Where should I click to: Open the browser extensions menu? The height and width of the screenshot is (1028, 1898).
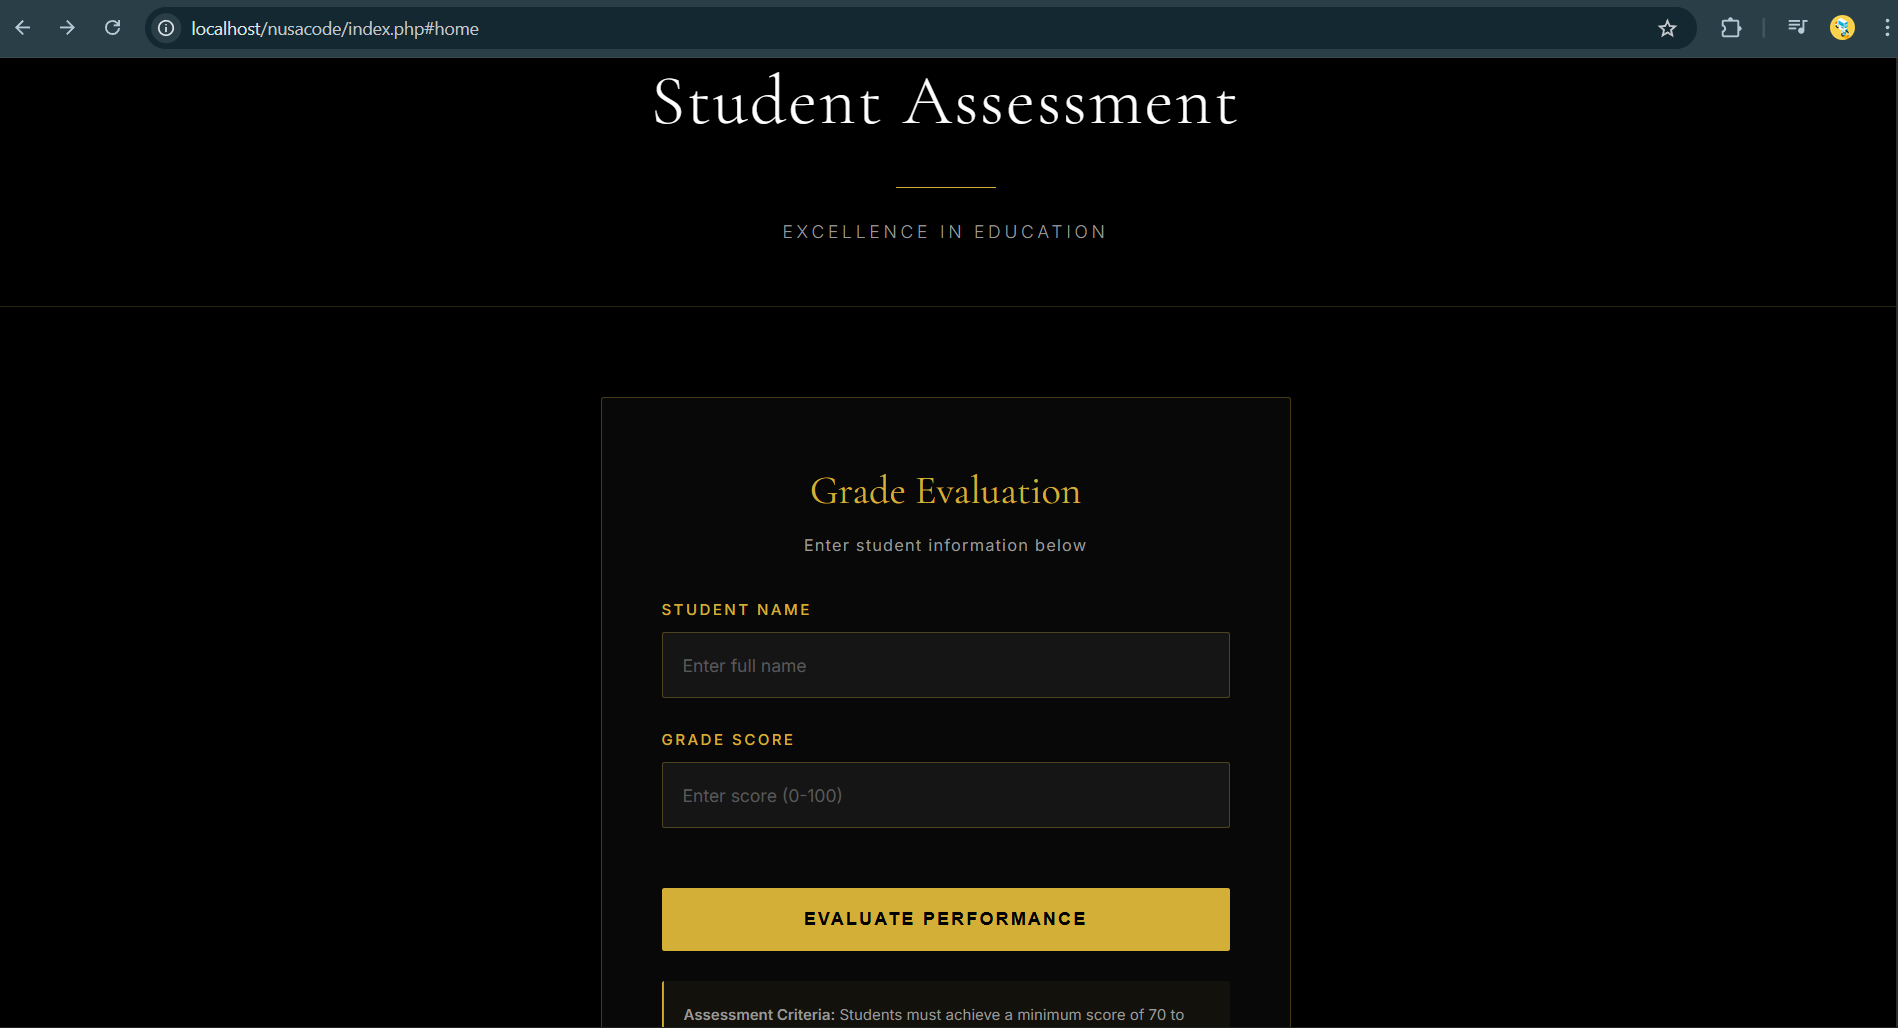(1731, 28)
